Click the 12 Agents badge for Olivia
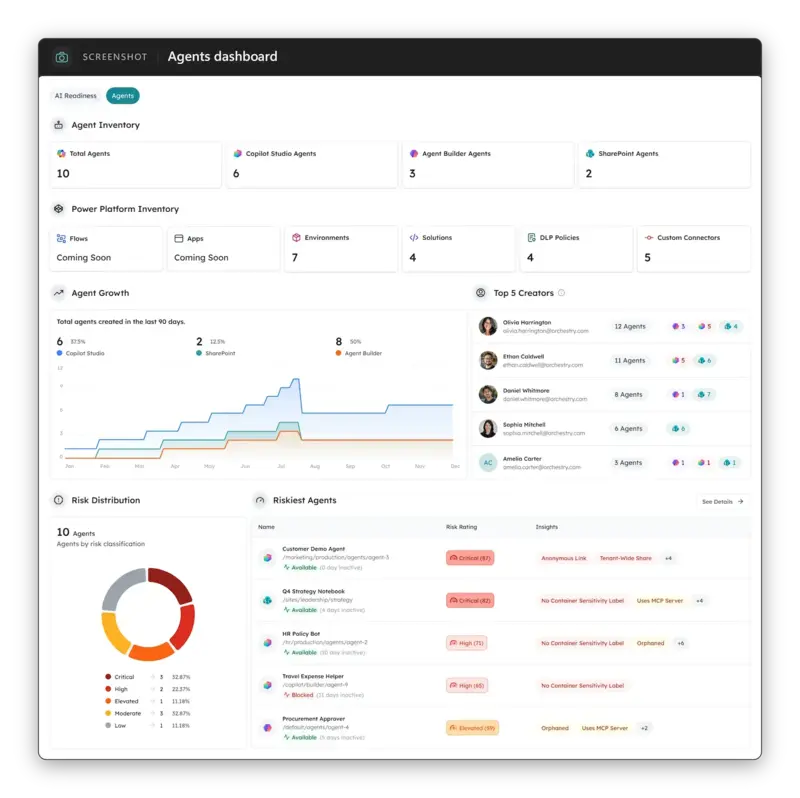This screenshot has width=800, height=798. [x=630, y=327]
